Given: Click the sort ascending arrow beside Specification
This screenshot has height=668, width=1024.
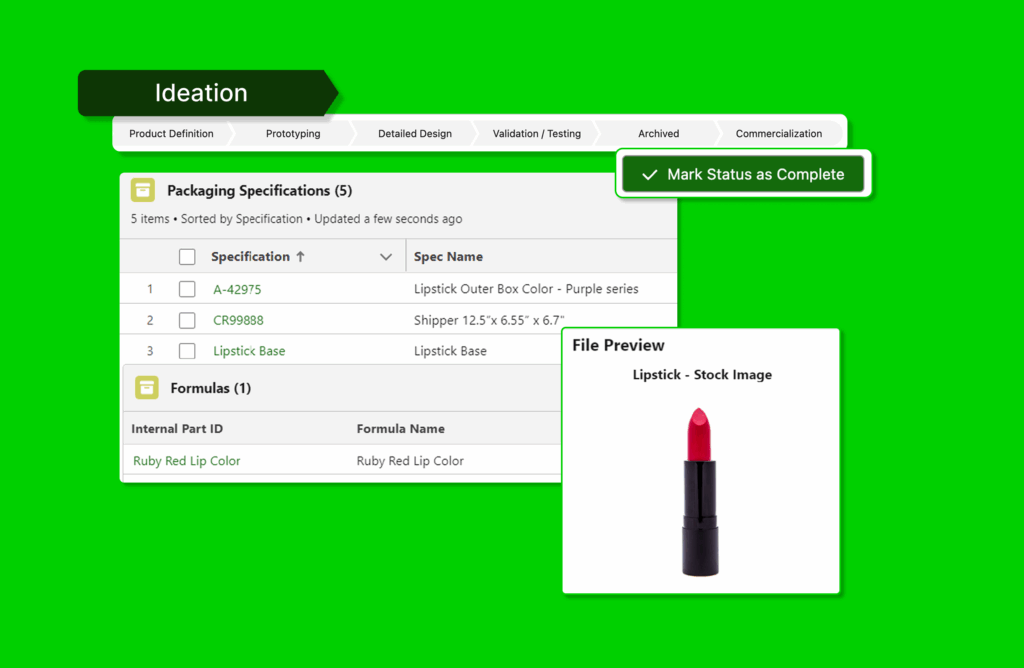Looking at the screenshot, I should (x=300, y=257).
